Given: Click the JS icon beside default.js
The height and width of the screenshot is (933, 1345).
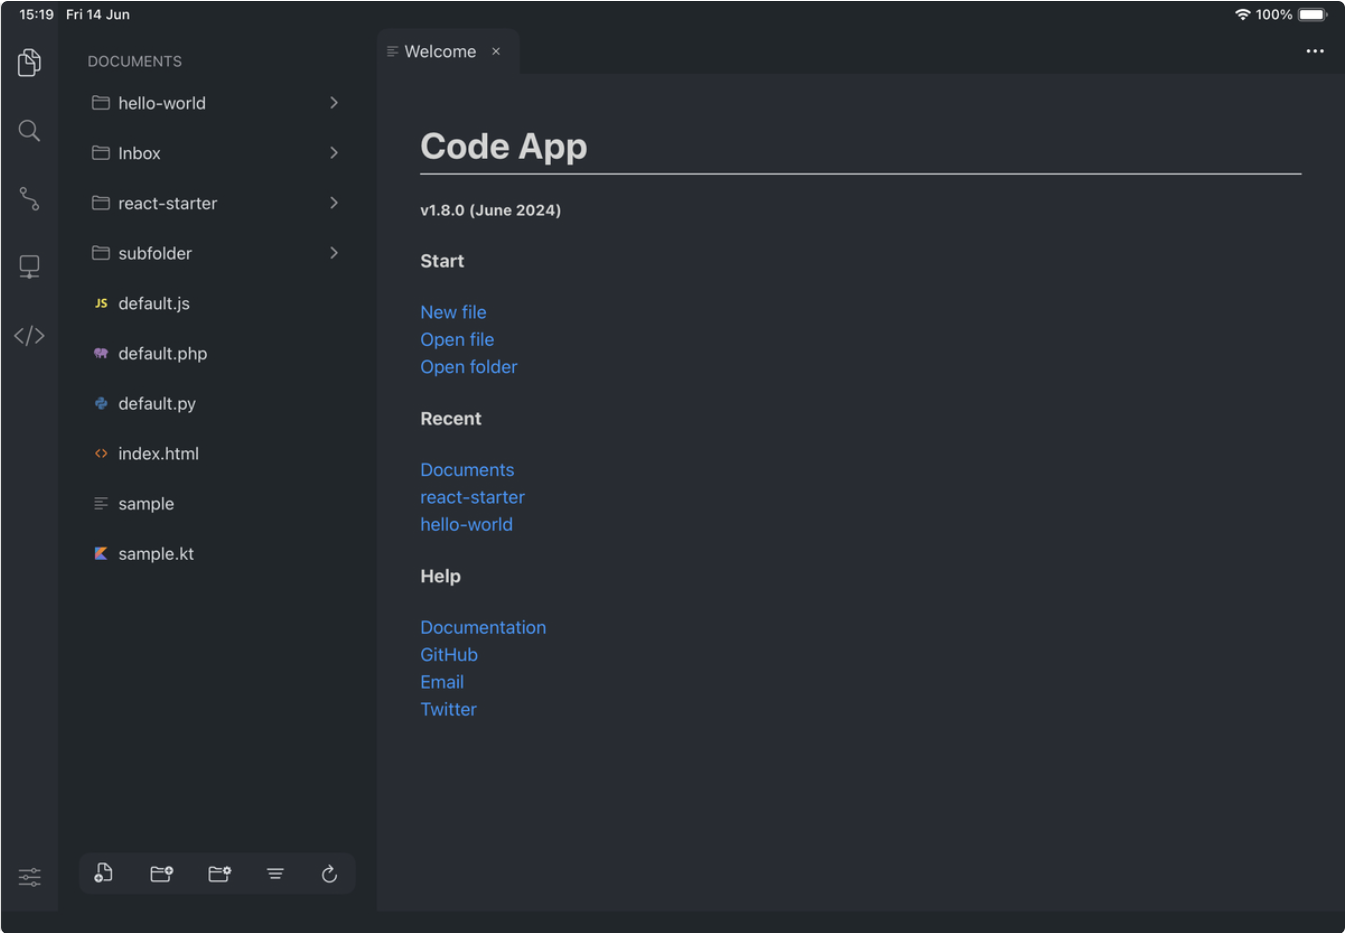Looking at the screenshot, I should 101,303.
